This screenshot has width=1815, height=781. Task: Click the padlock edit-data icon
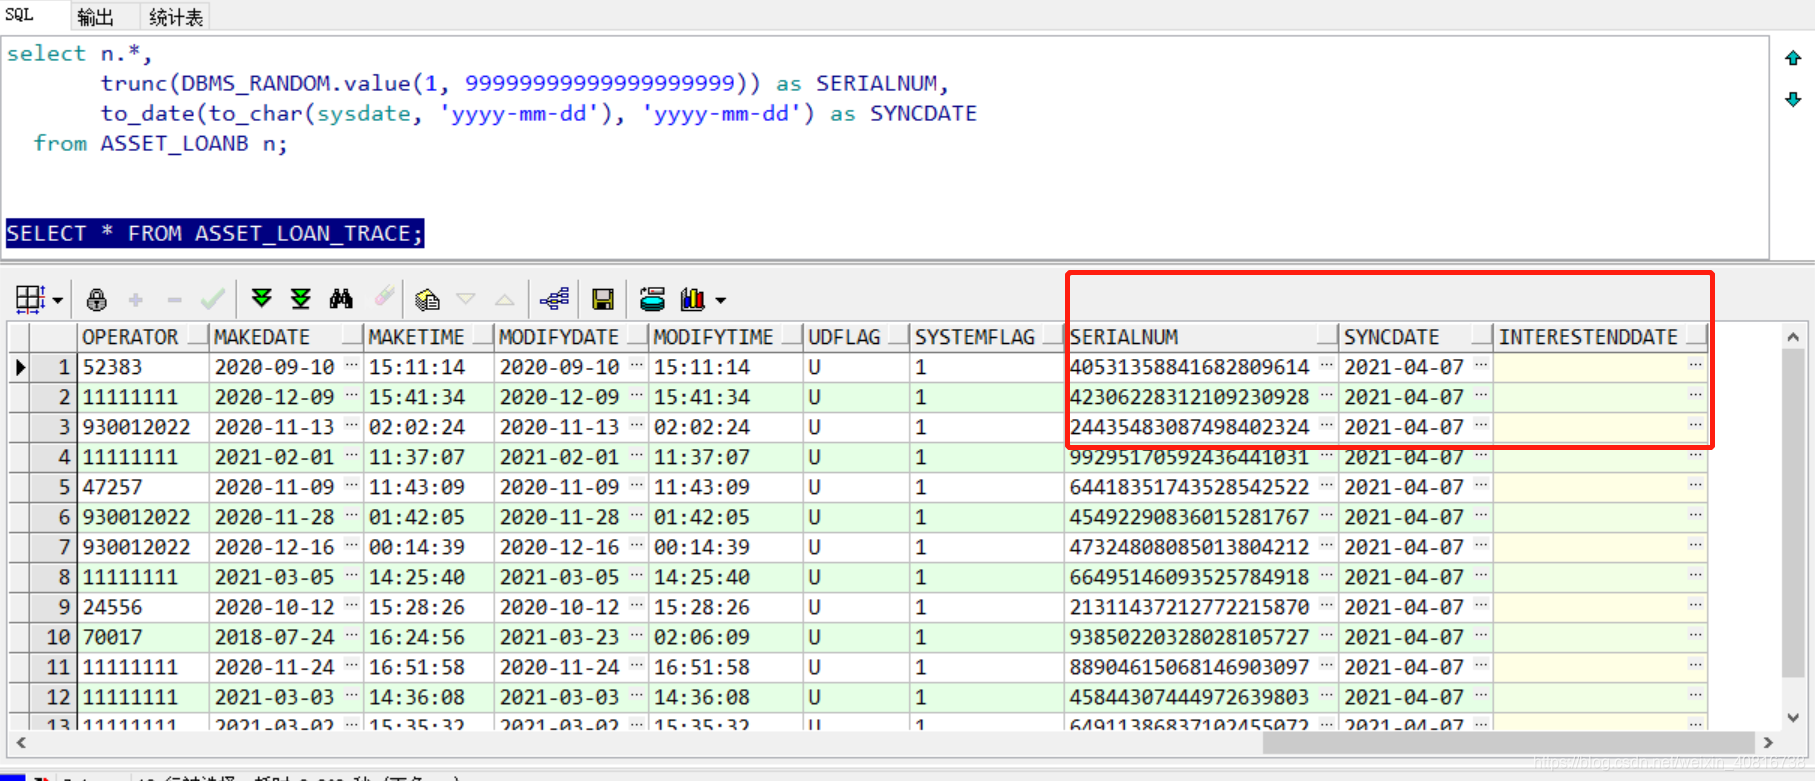point(96,299)
